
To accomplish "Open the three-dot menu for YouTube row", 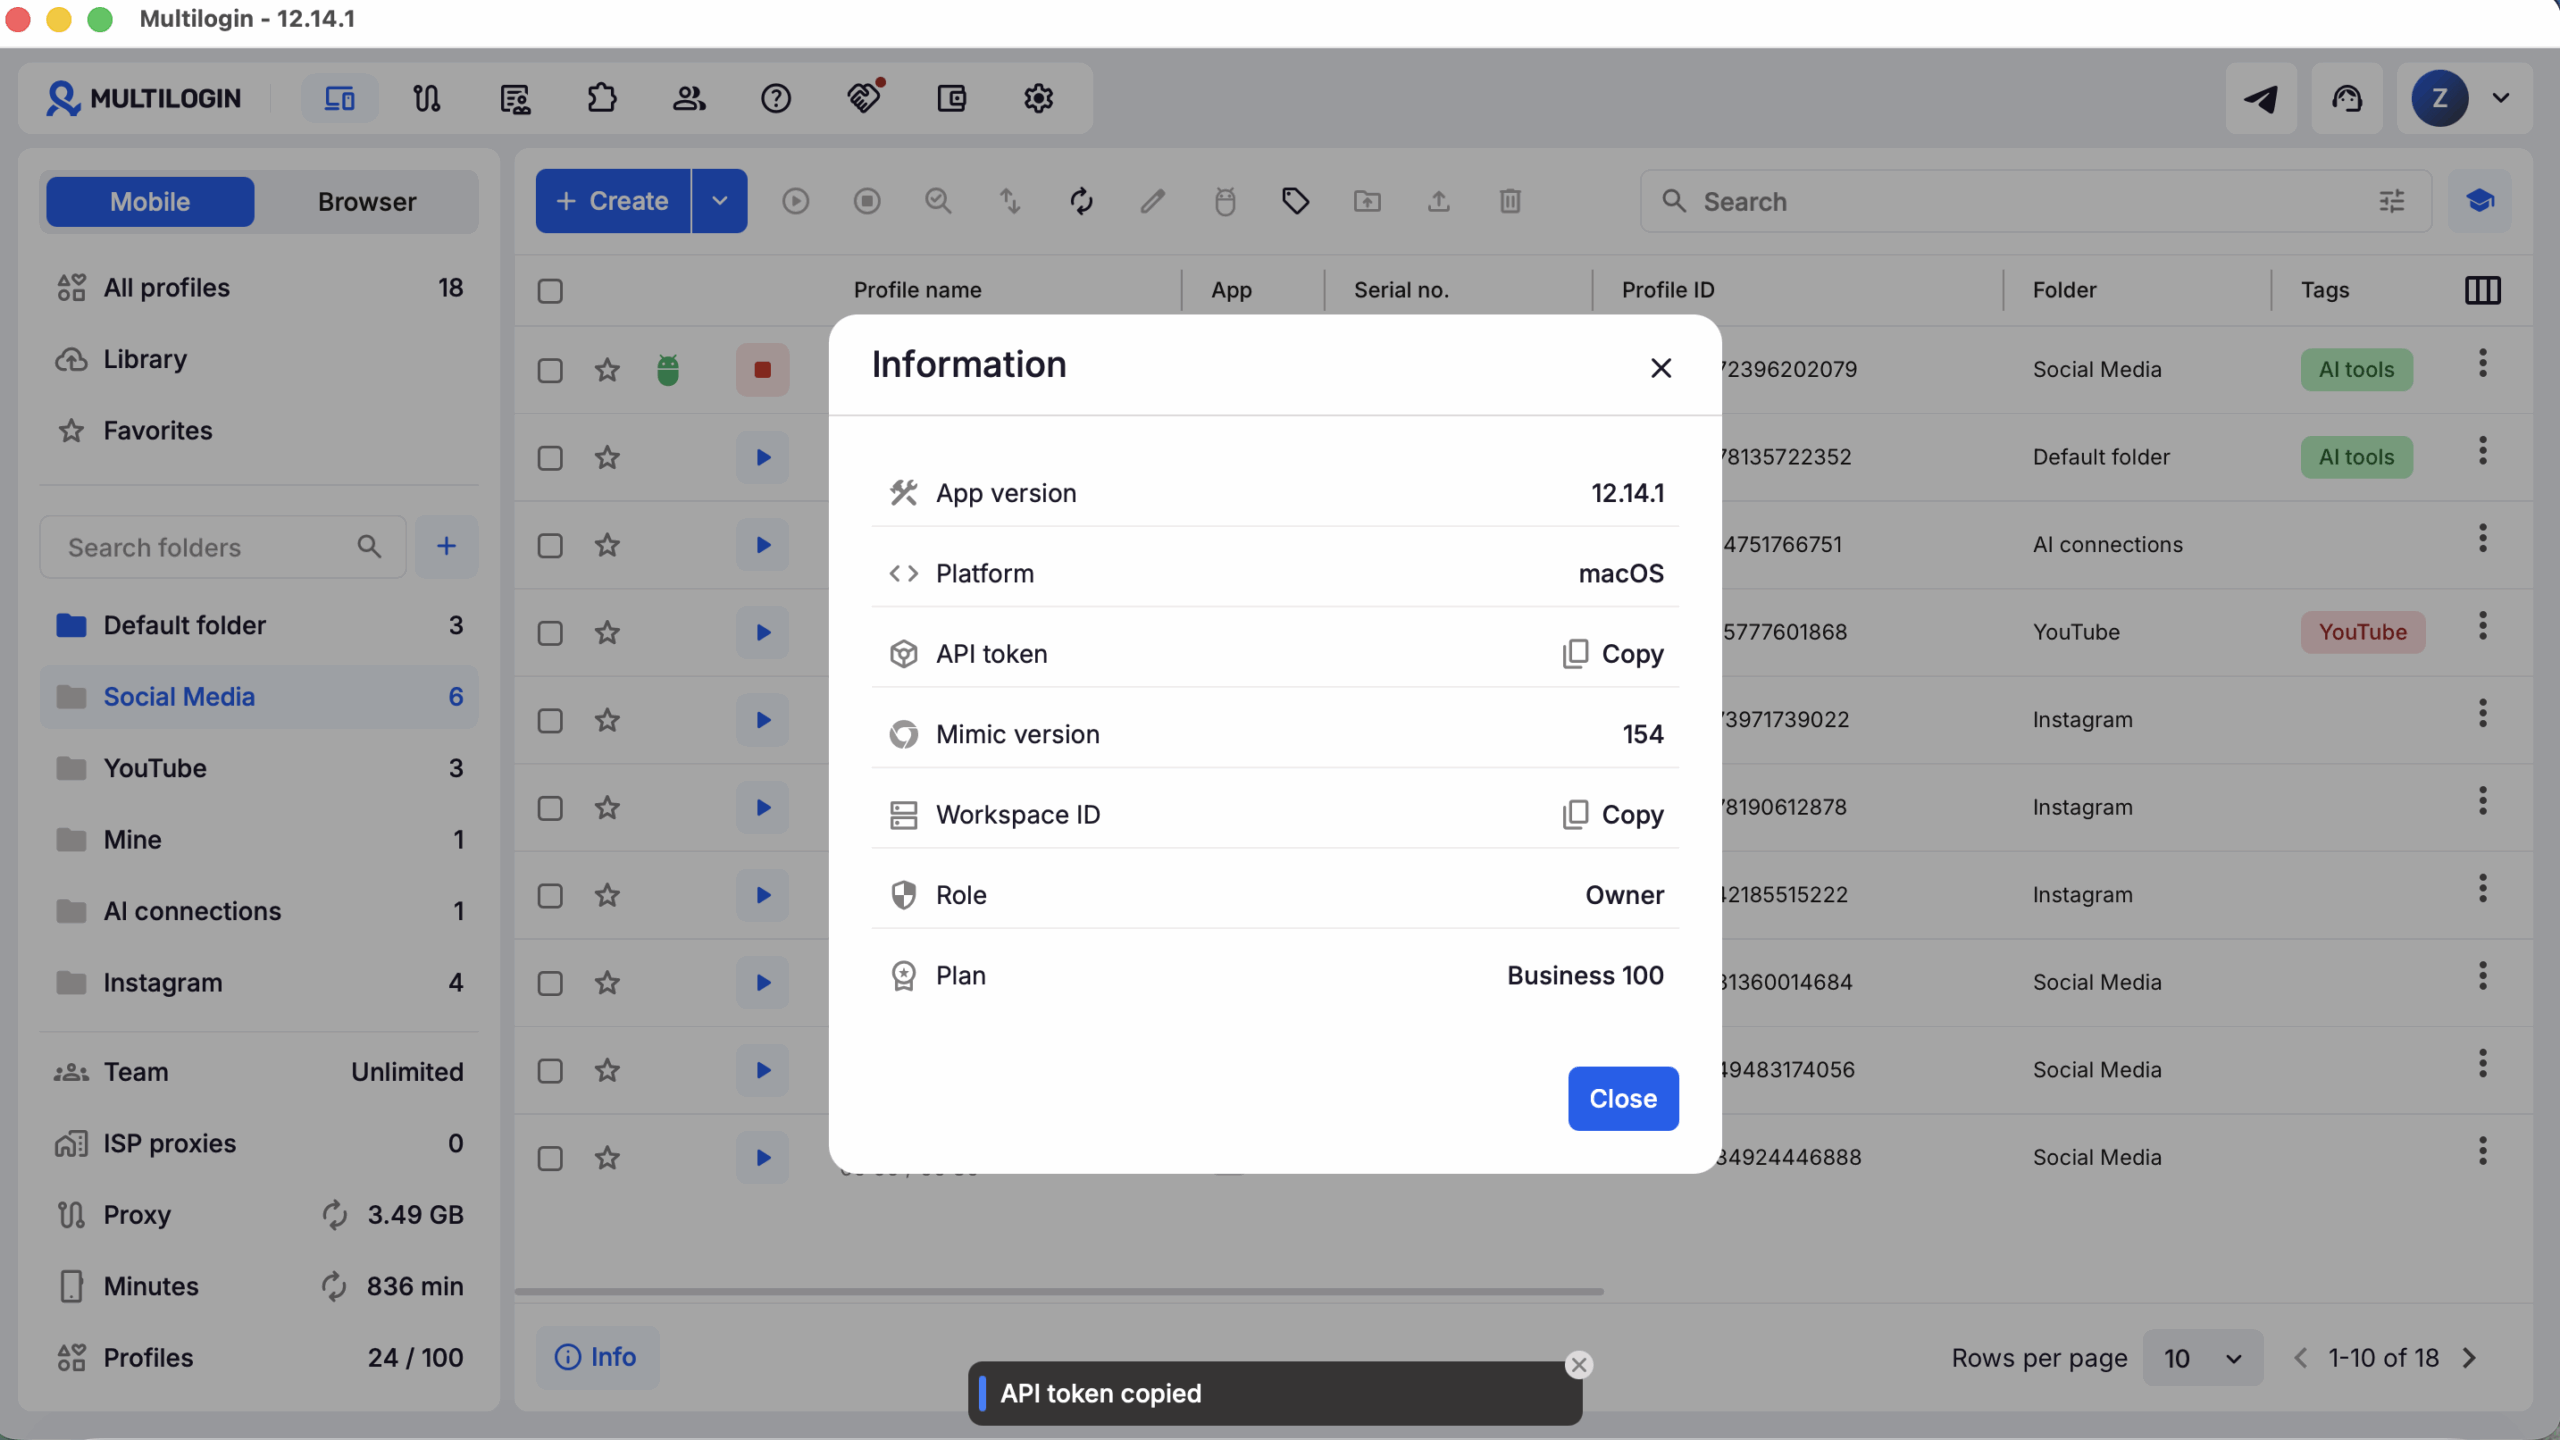I will 2483,626.
